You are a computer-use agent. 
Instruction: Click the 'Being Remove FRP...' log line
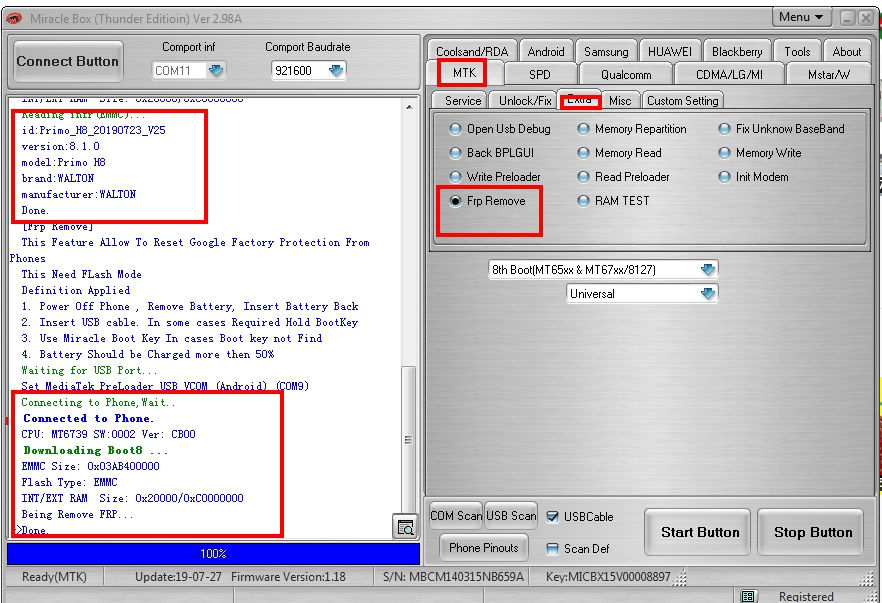click(x=77, y=515)
